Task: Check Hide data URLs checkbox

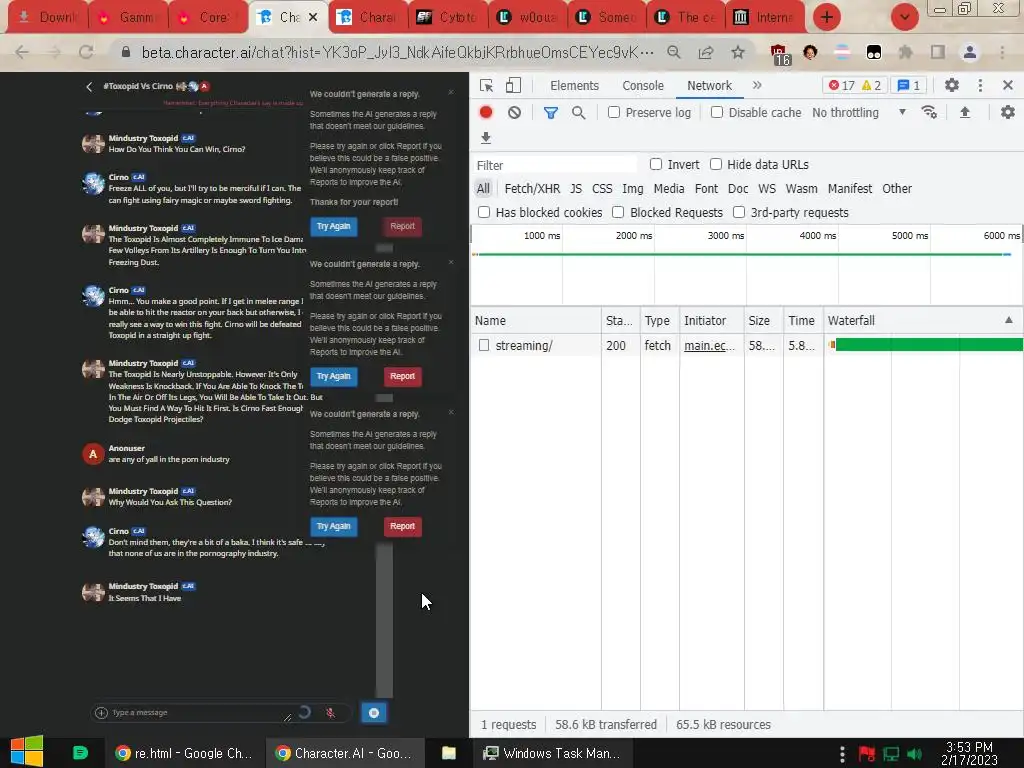Action: pyautogui.click(x=716, y=164)
